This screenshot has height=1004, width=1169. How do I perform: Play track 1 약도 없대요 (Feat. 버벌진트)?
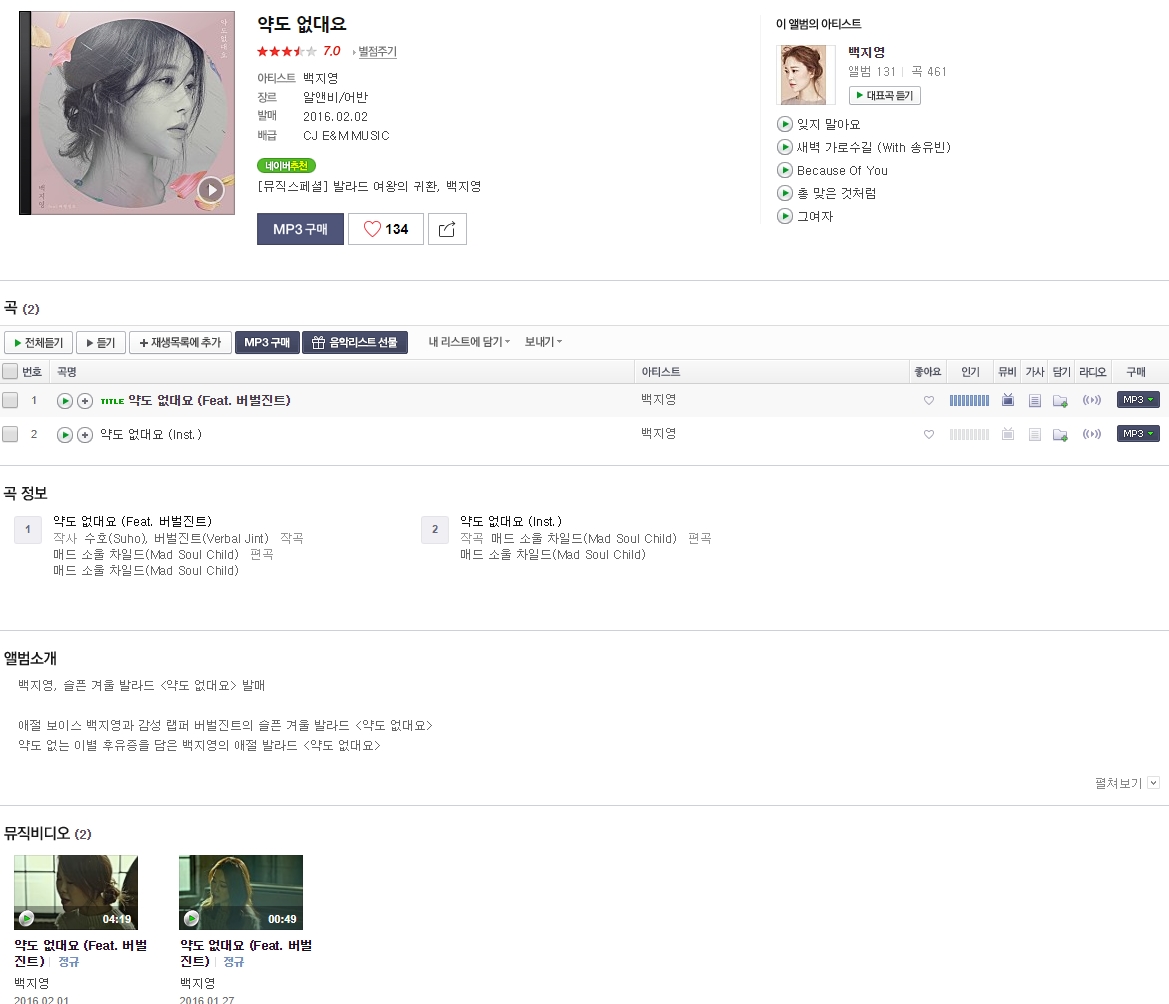pos(65,401)
